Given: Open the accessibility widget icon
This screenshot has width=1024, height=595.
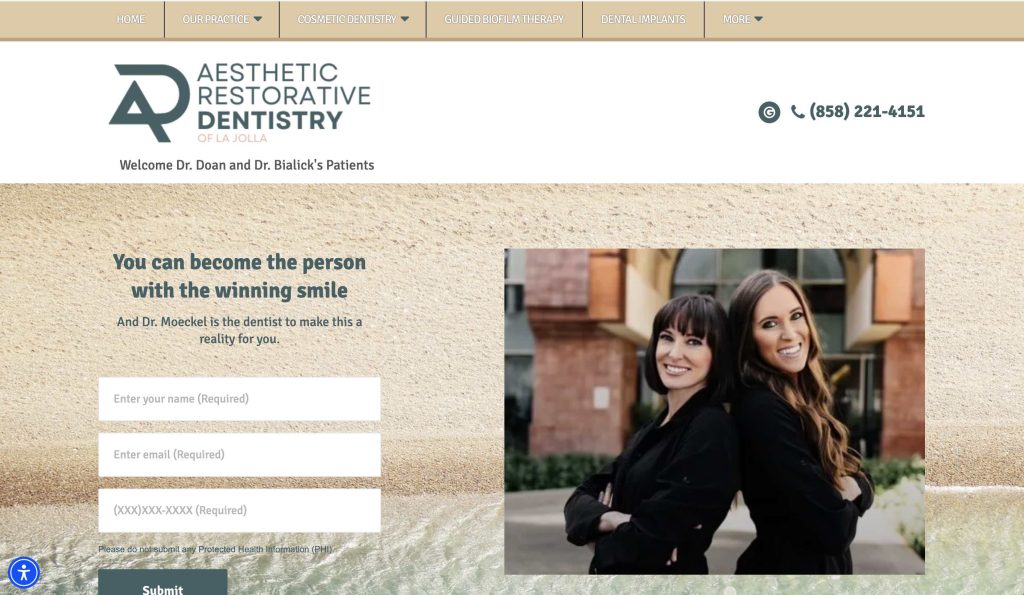Looking at the screenshot, I should 24,573.
